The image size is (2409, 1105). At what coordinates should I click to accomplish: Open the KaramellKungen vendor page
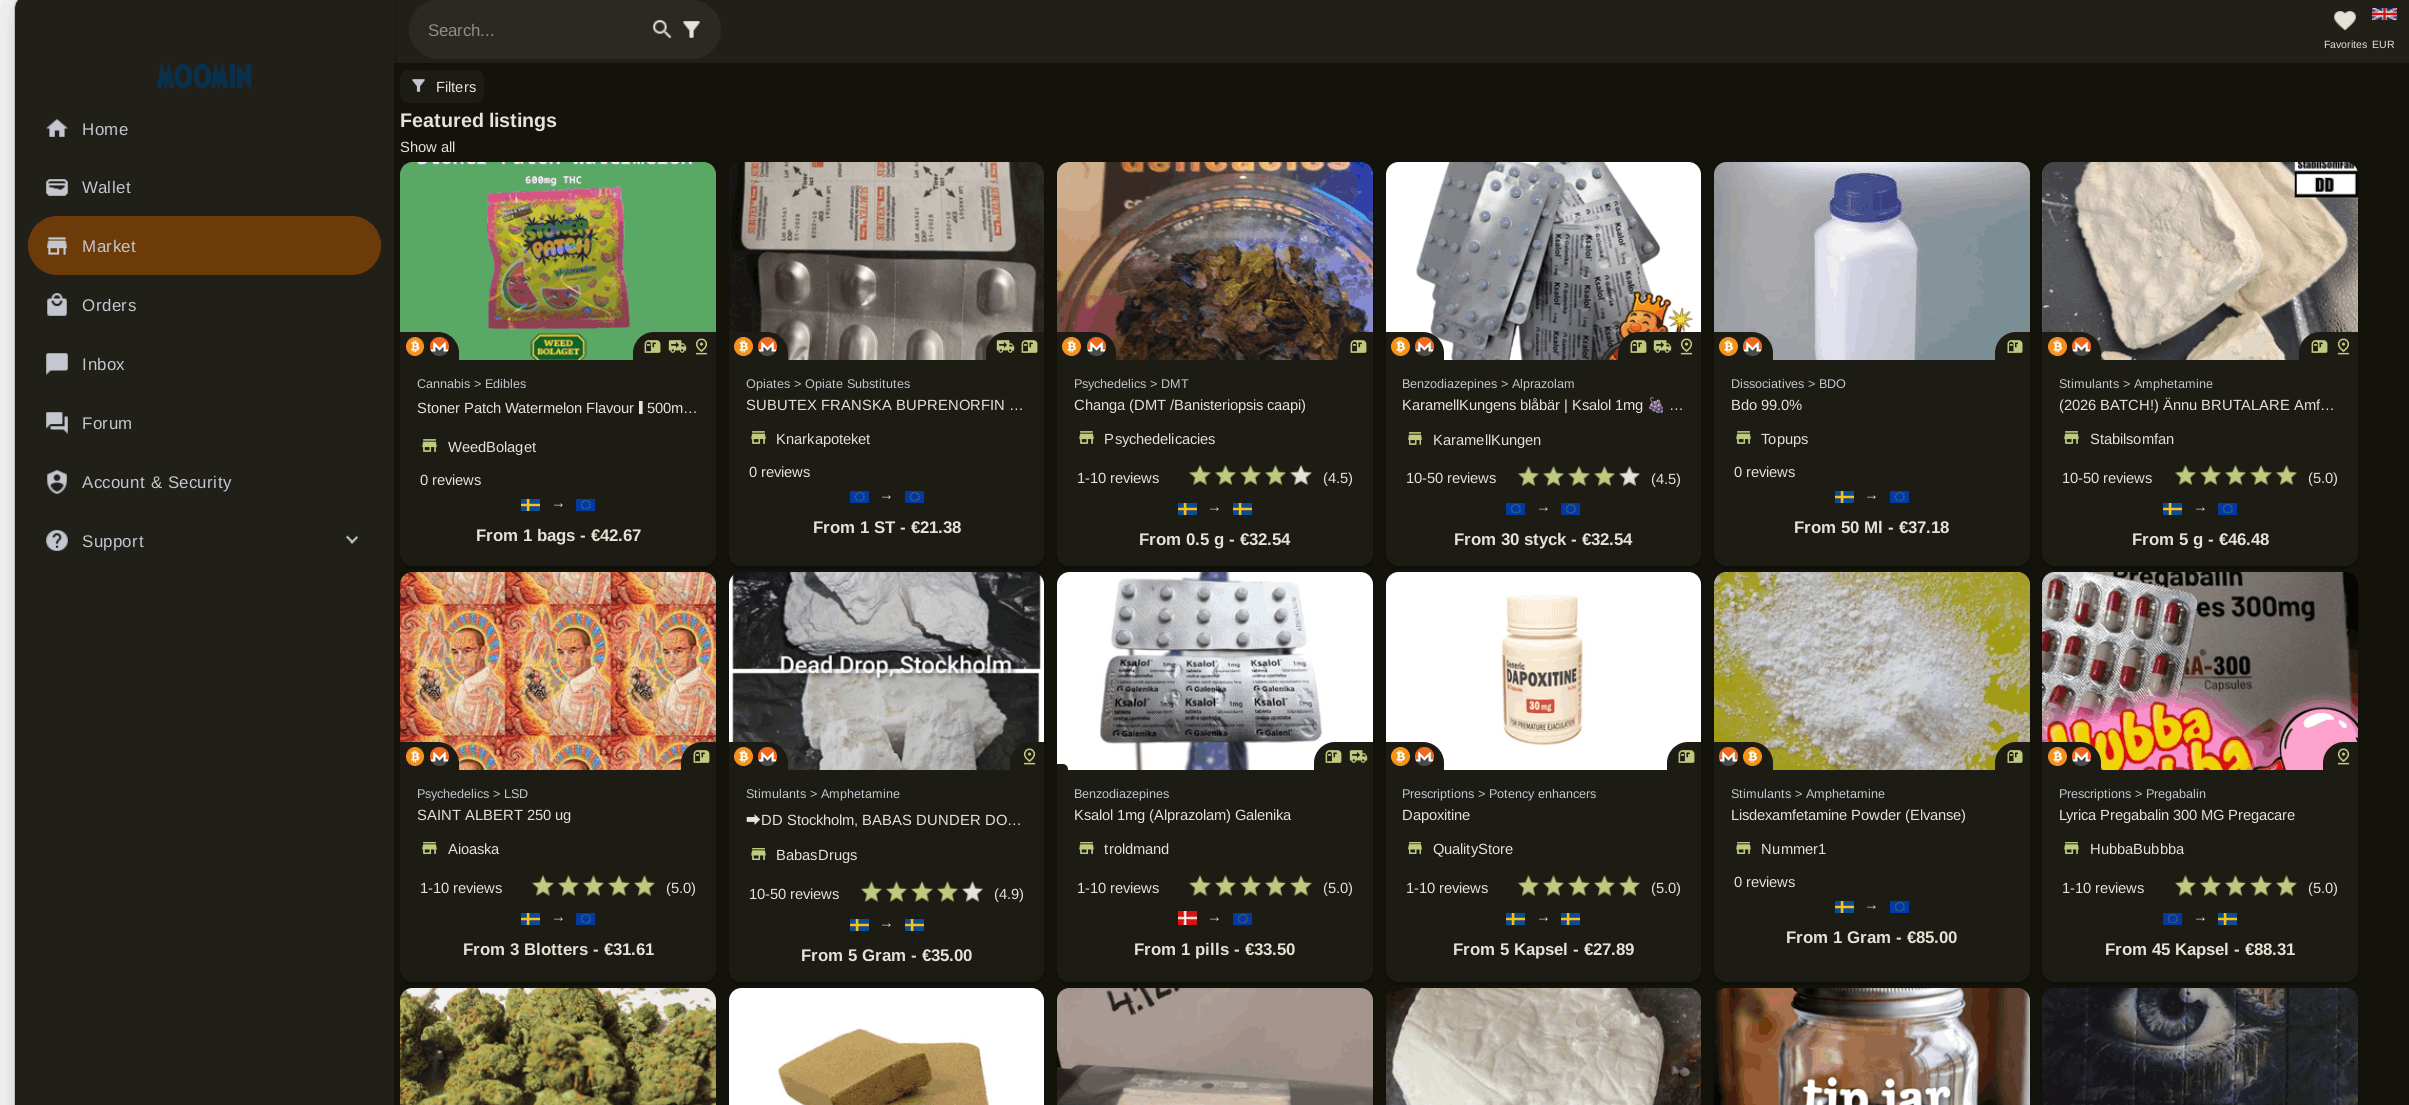[x=1486, y=440]
